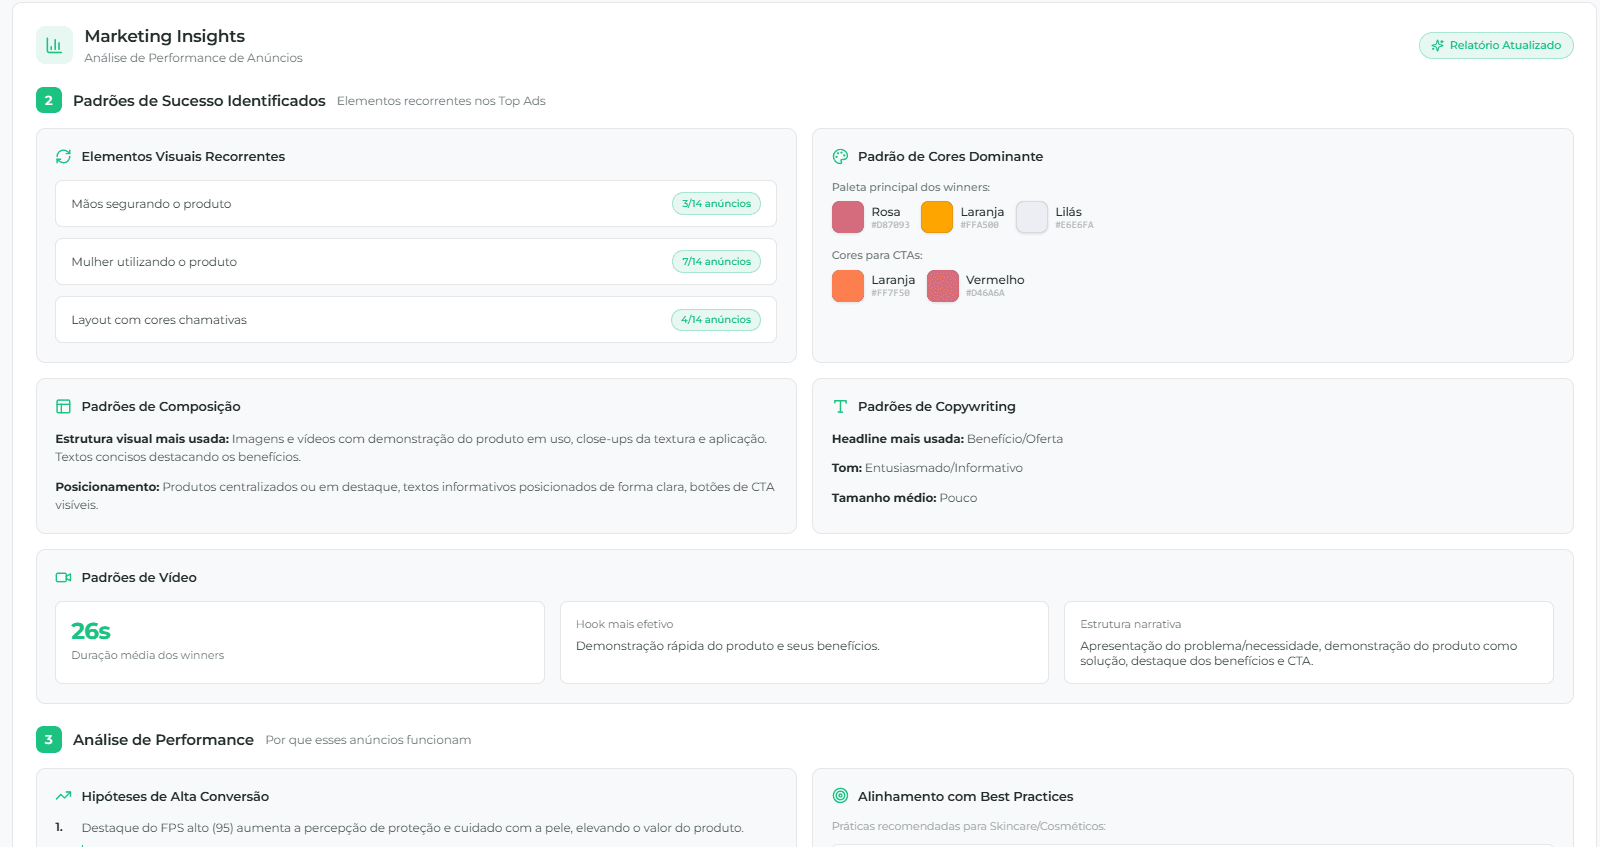Click the 4/14 anúncios badge
Screen dimensions: 1600x847
(x=716, y=320)
